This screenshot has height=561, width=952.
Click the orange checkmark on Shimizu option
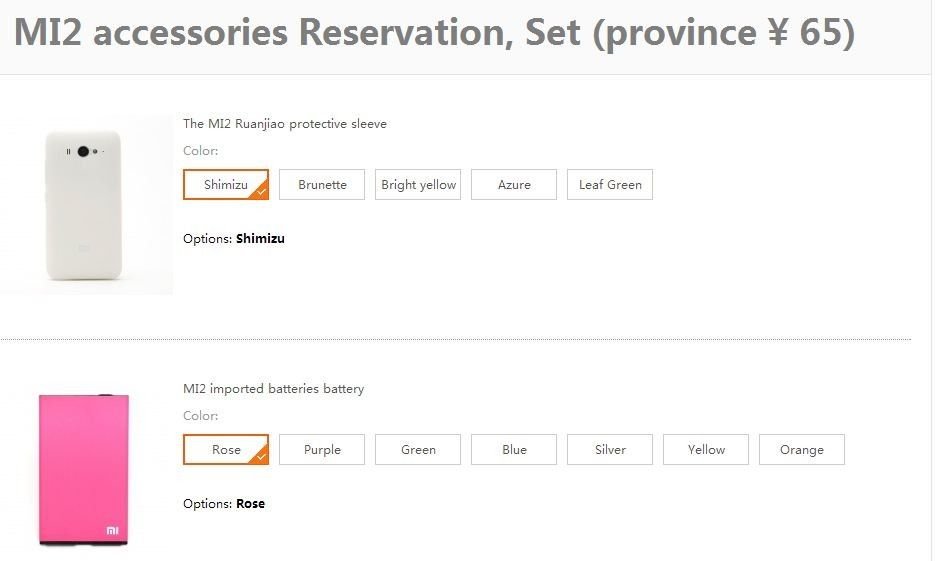point(262,192)
